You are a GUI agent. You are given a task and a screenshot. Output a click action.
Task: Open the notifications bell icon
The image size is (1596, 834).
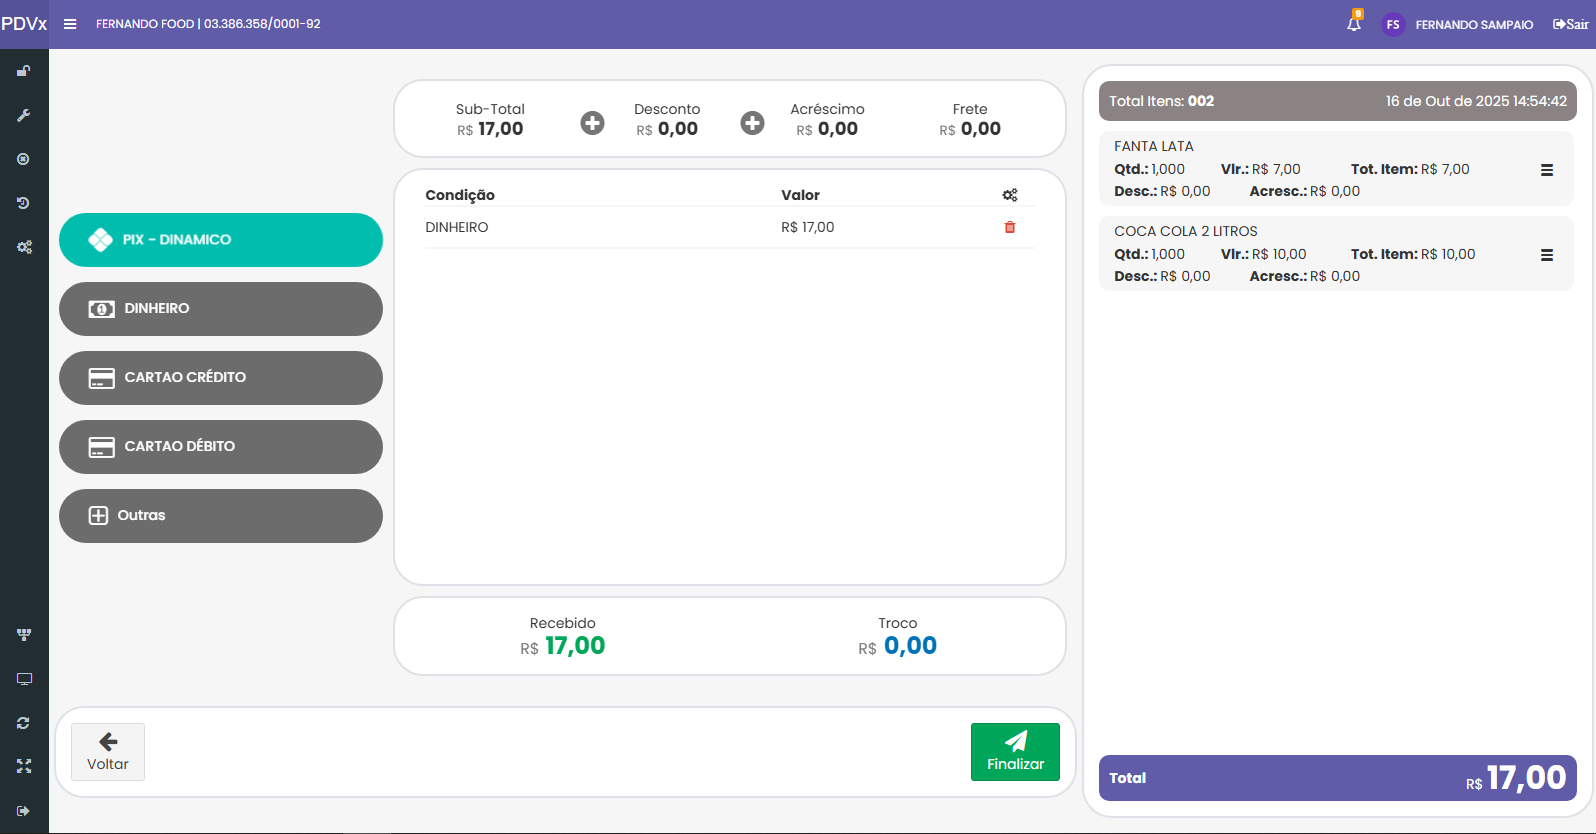pos(1354,24)
